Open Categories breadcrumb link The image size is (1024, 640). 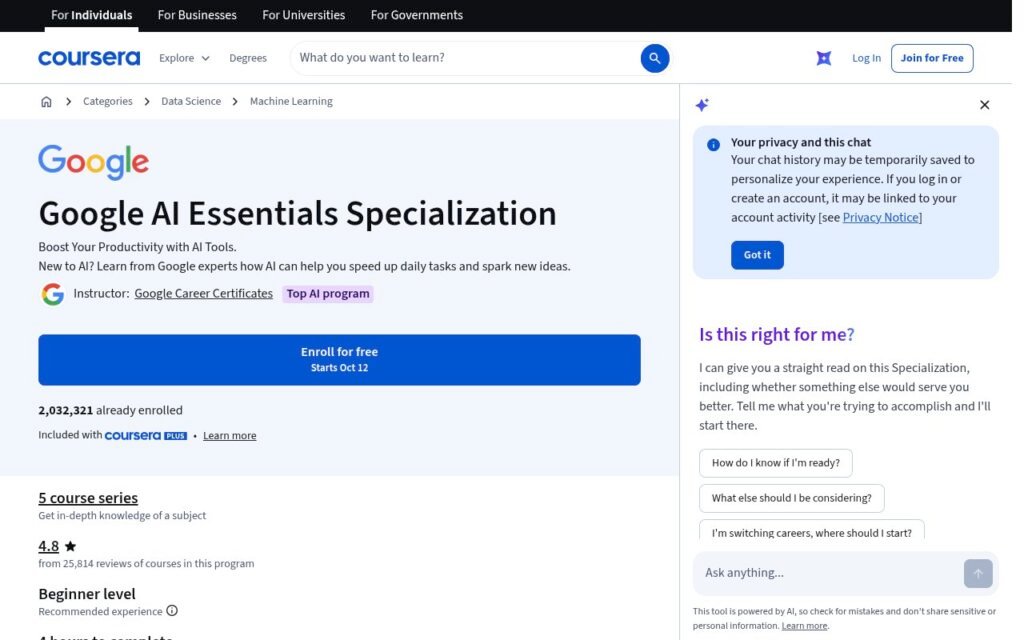[108, 101]
